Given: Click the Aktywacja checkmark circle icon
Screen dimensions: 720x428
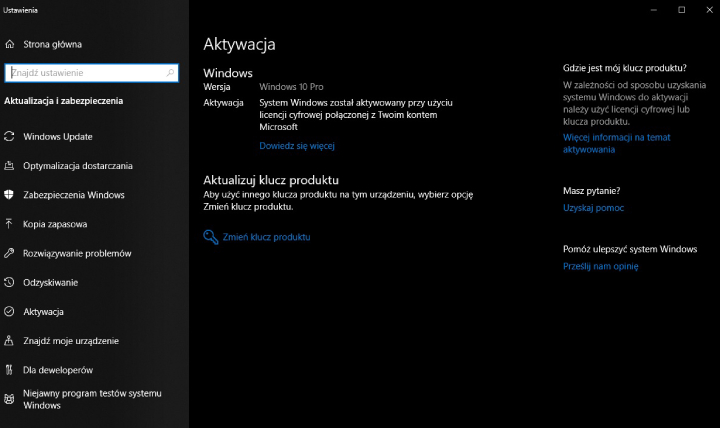Looking at the screenshot, I should (9, 311).
